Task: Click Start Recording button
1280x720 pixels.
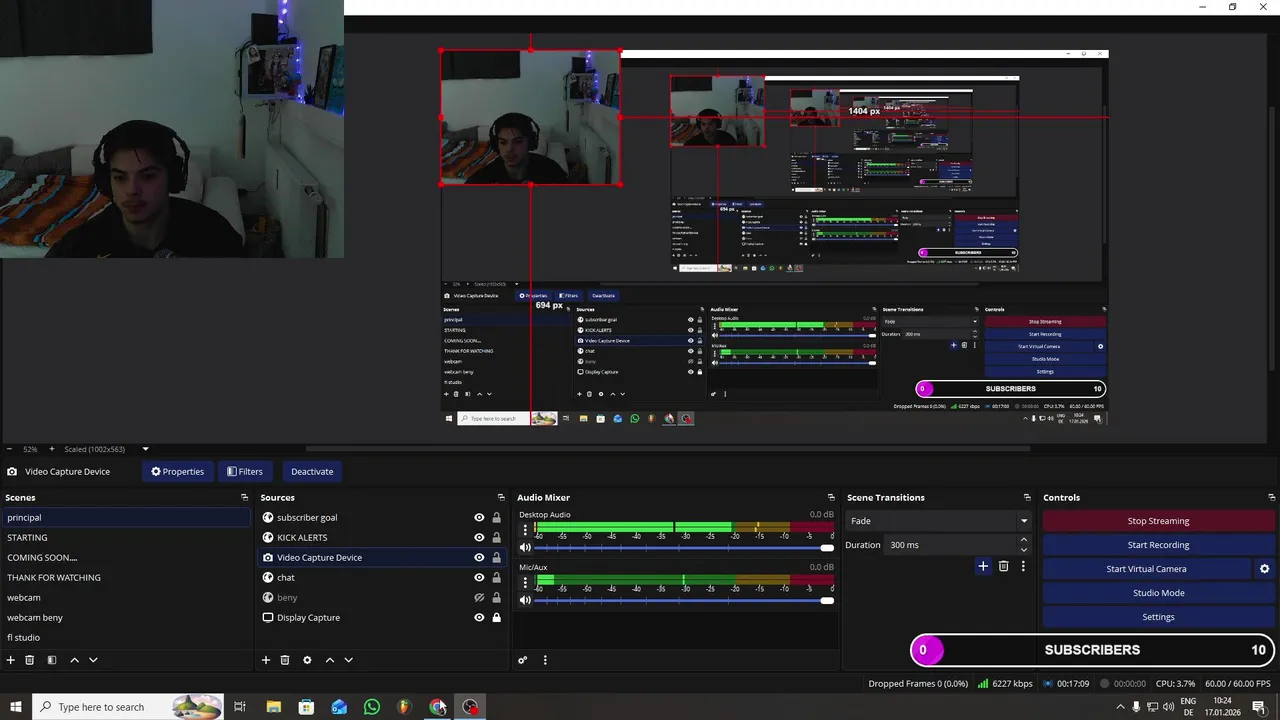Action: click(1158, 545)
